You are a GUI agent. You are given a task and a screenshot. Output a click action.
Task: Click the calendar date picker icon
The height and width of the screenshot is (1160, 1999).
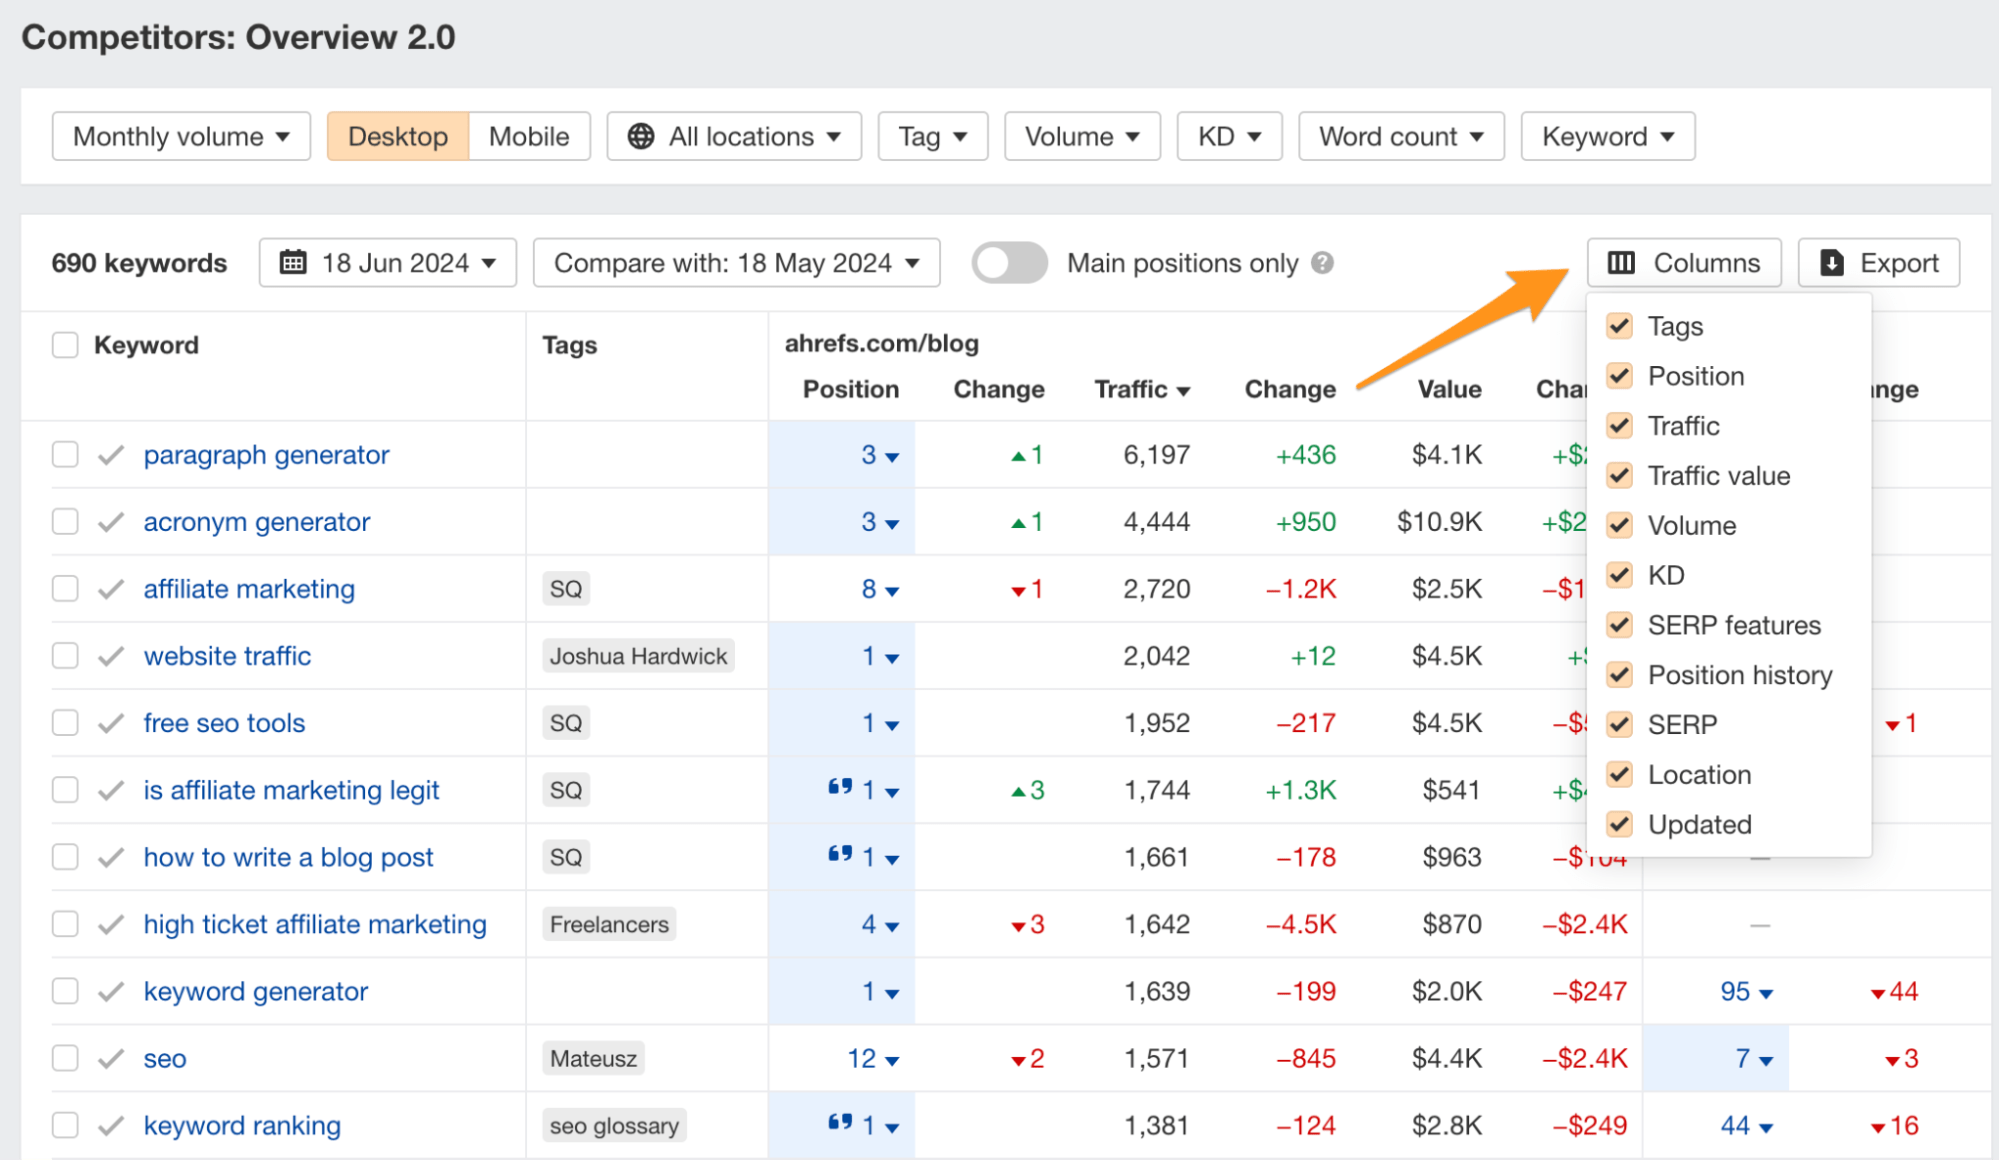[x=290, y=262]
